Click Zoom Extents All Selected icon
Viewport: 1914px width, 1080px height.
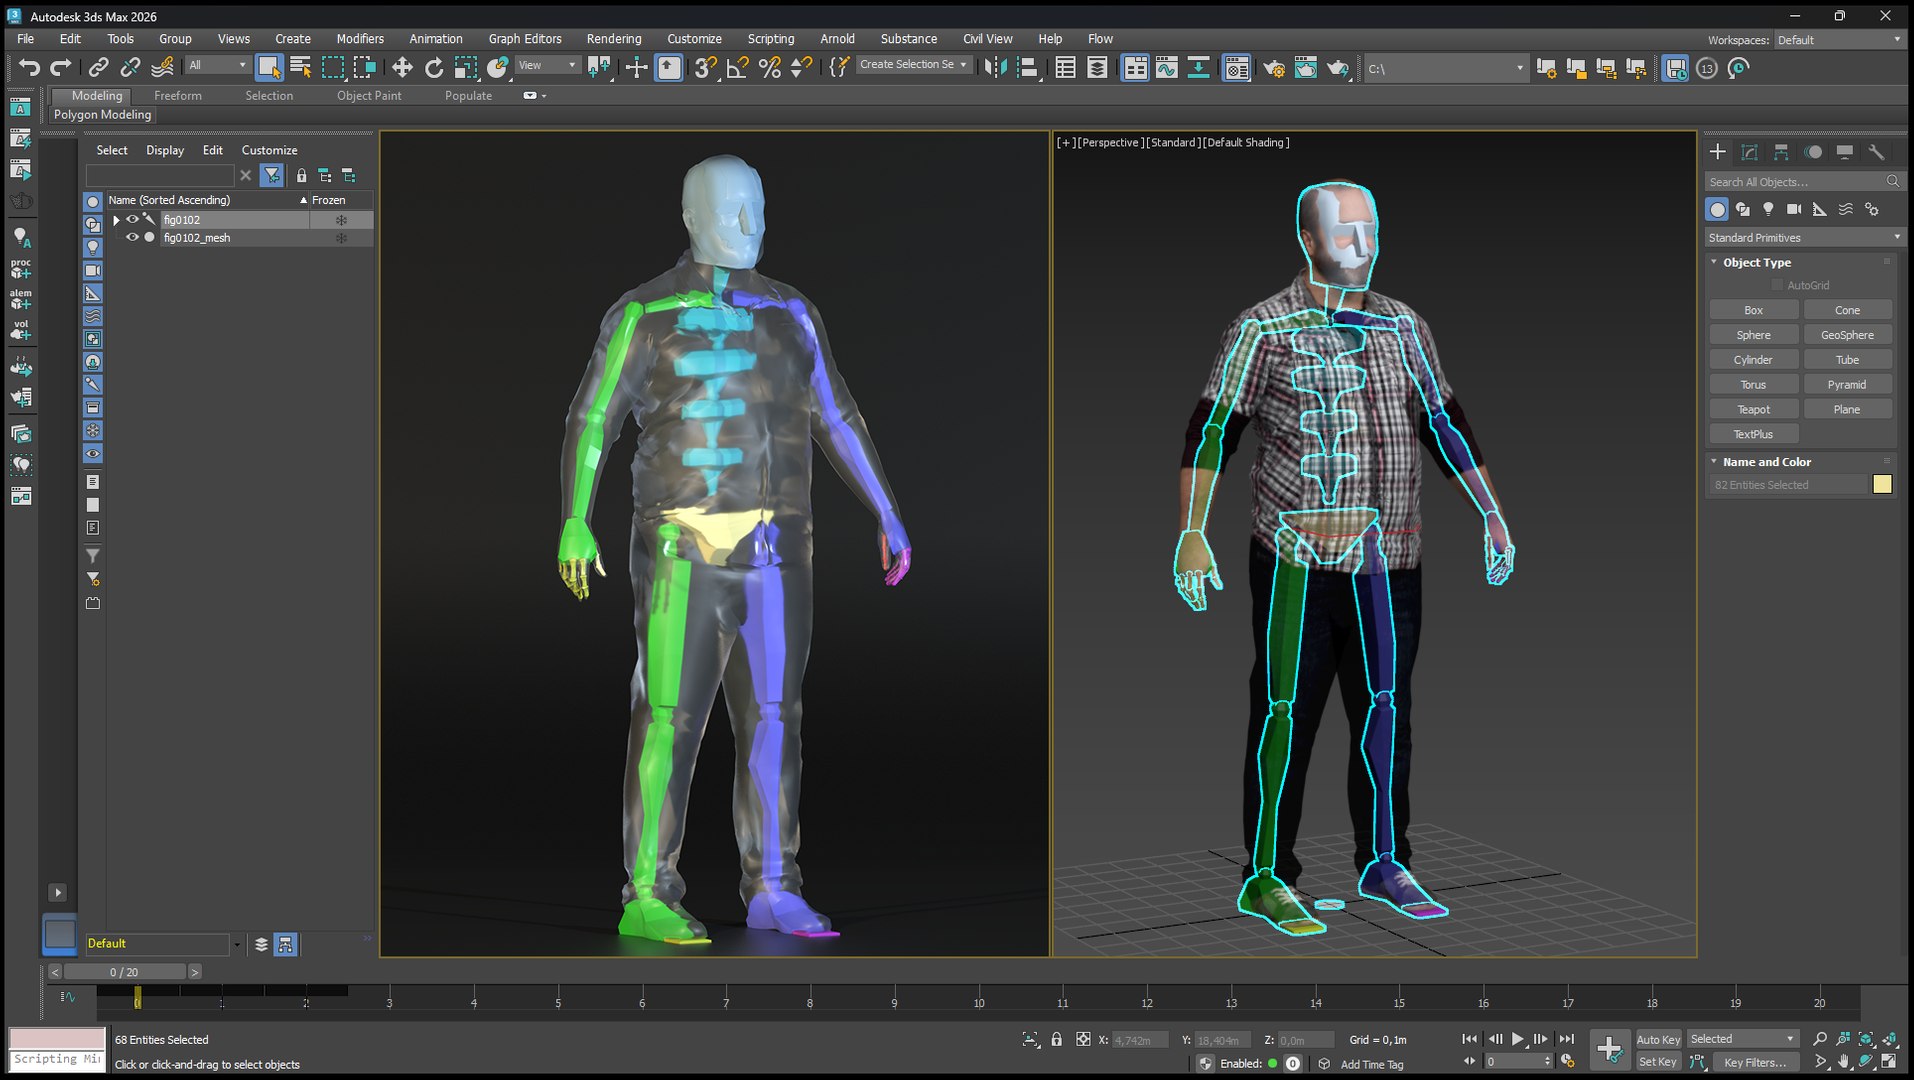tap(1889, 1040)
